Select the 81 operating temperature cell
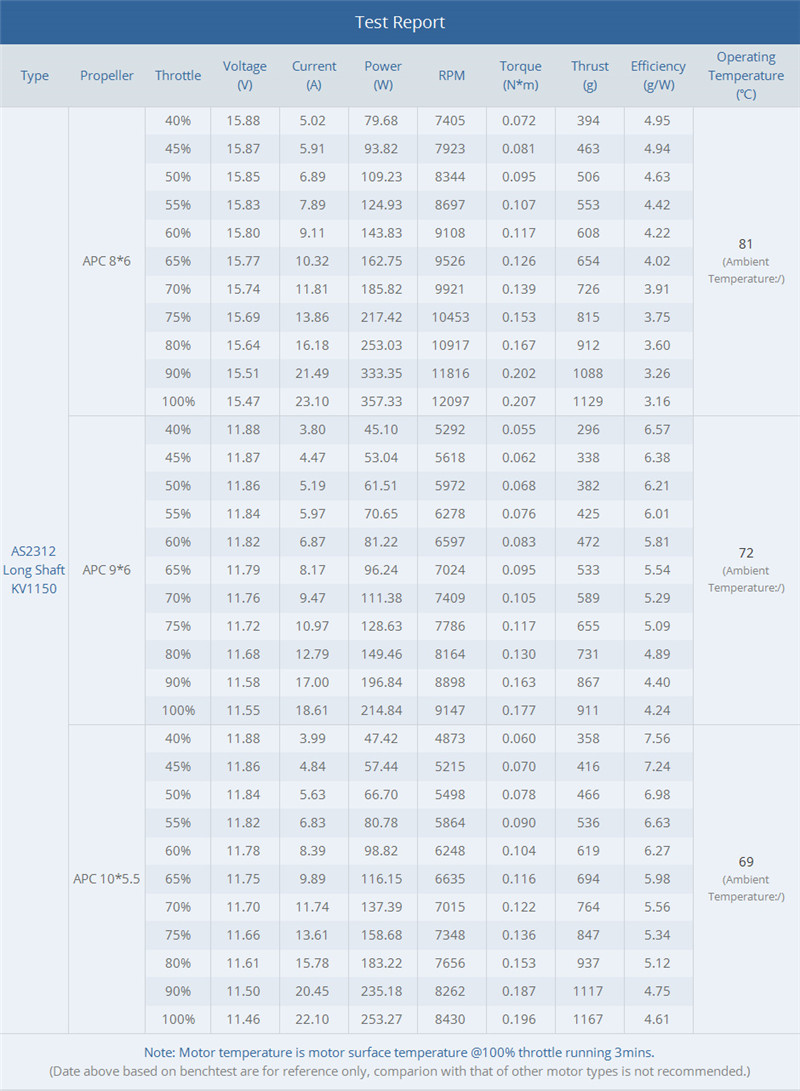 coord(746,261)
